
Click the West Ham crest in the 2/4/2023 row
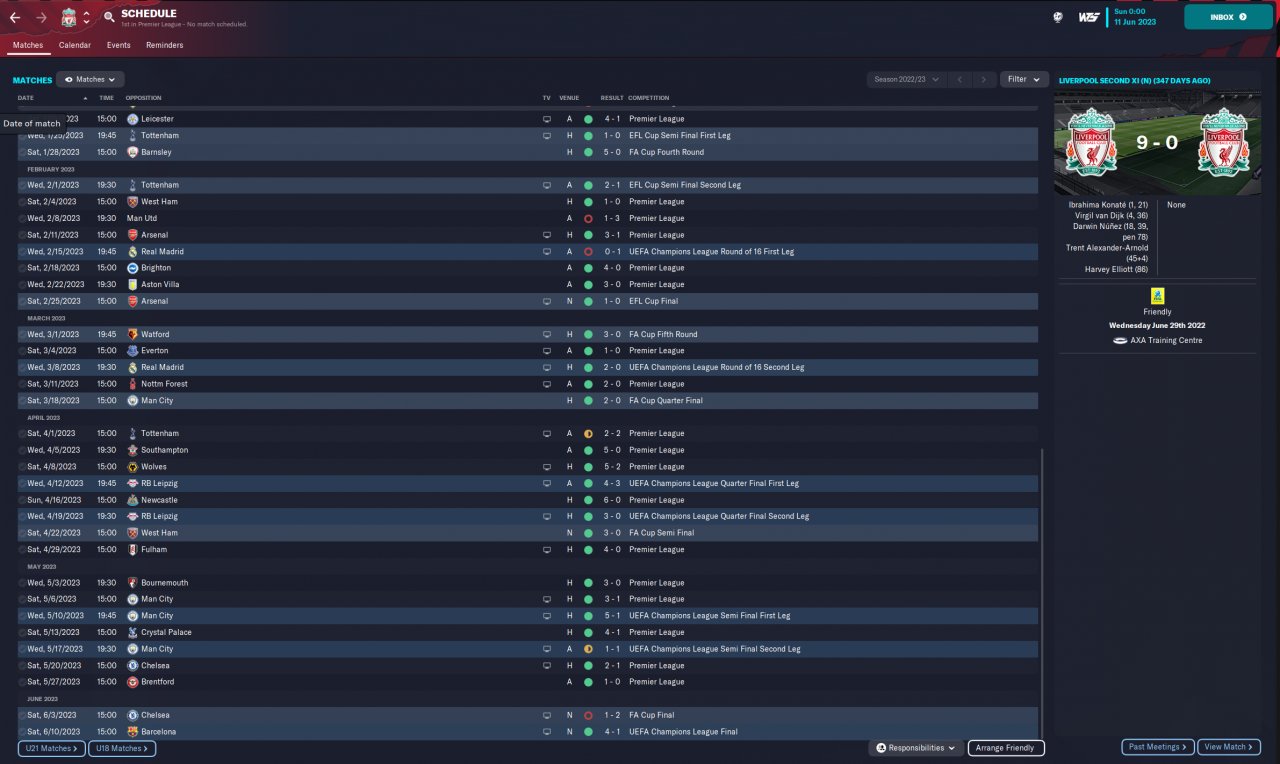pyautogui.click(x=132, y=202)
